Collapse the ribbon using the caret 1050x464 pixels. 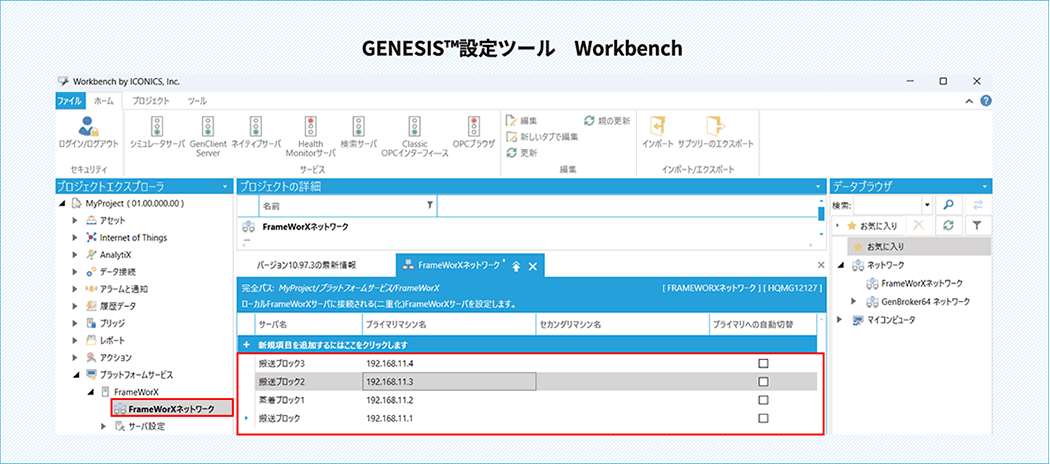tap(968, 101)
